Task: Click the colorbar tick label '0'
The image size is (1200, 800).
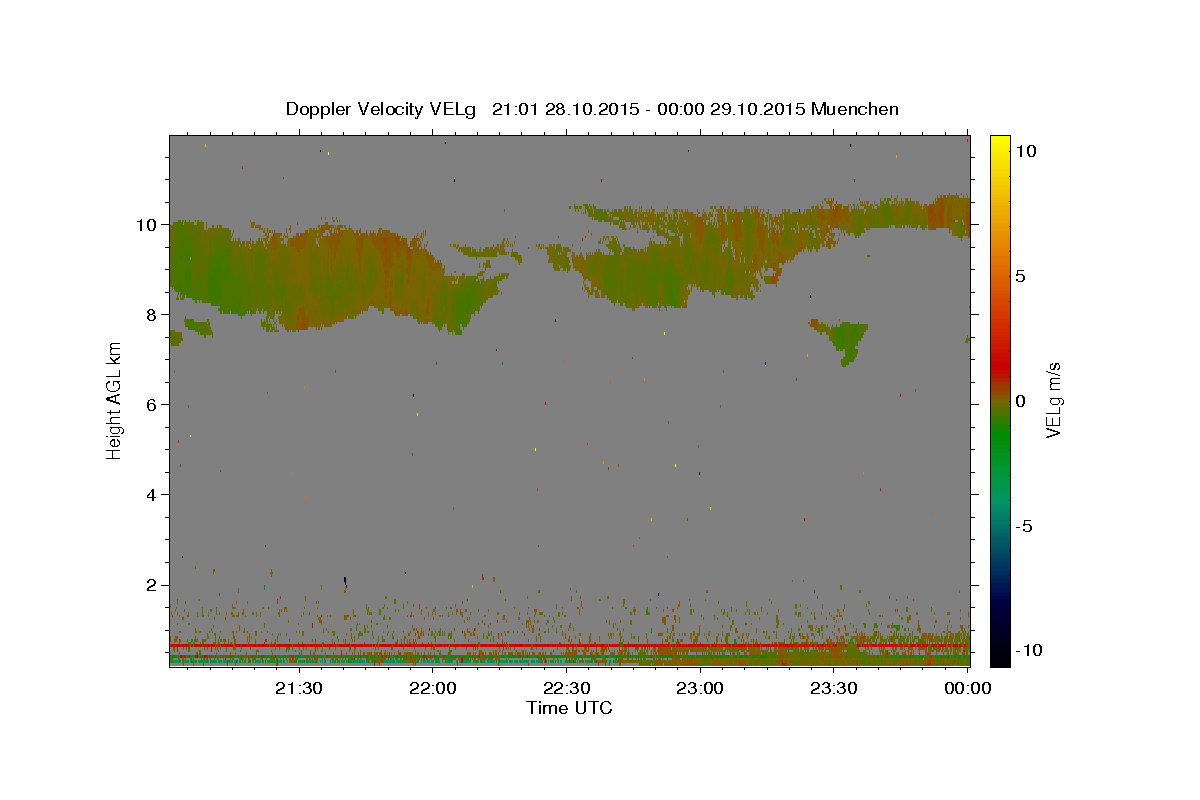Action: [1020, 401]
